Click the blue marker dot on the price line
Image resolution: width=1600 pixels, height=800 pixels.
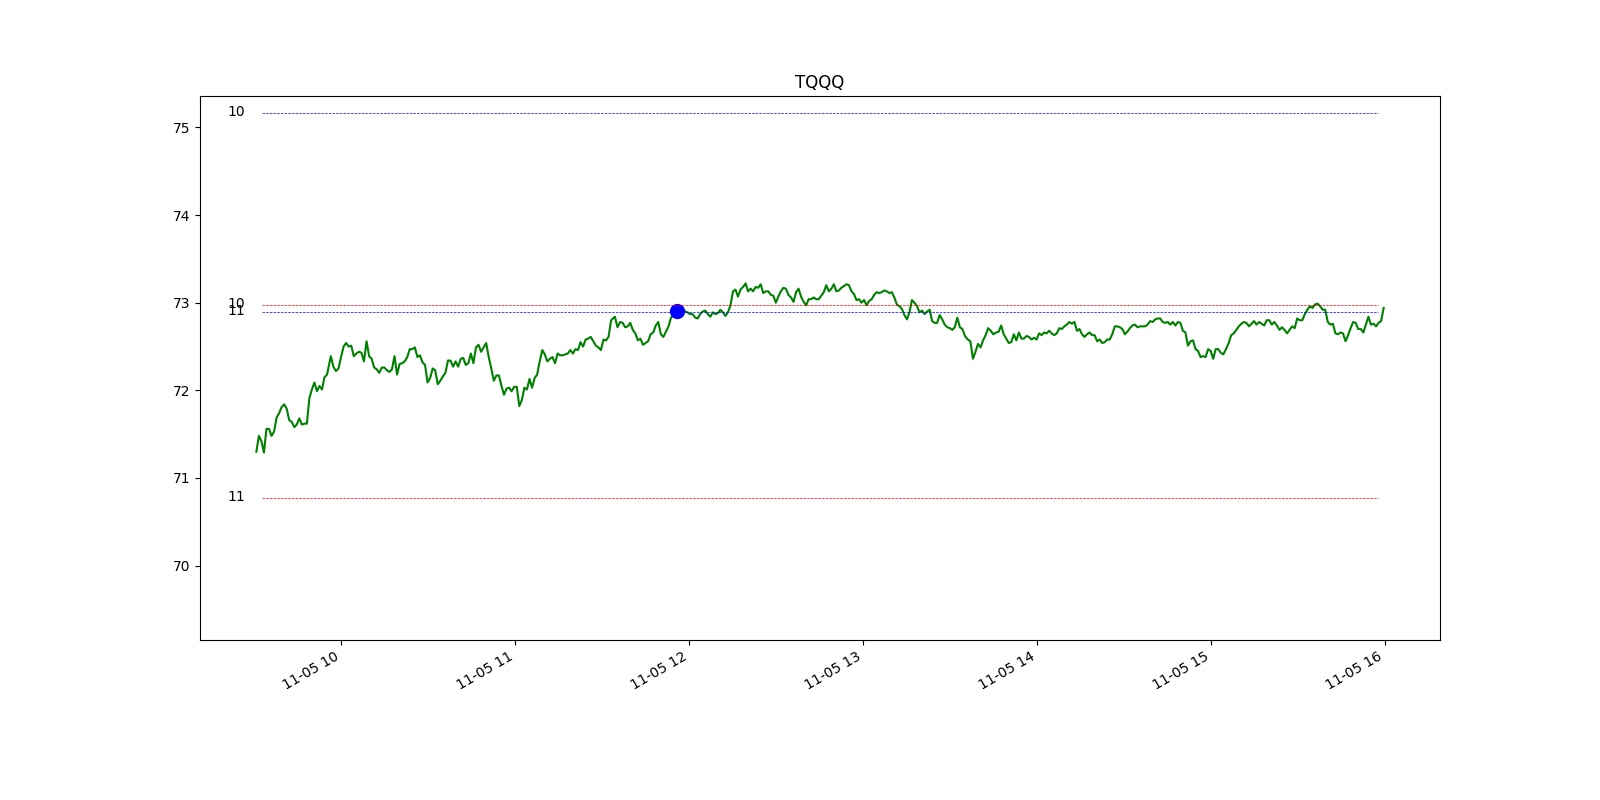pos(677,311)
